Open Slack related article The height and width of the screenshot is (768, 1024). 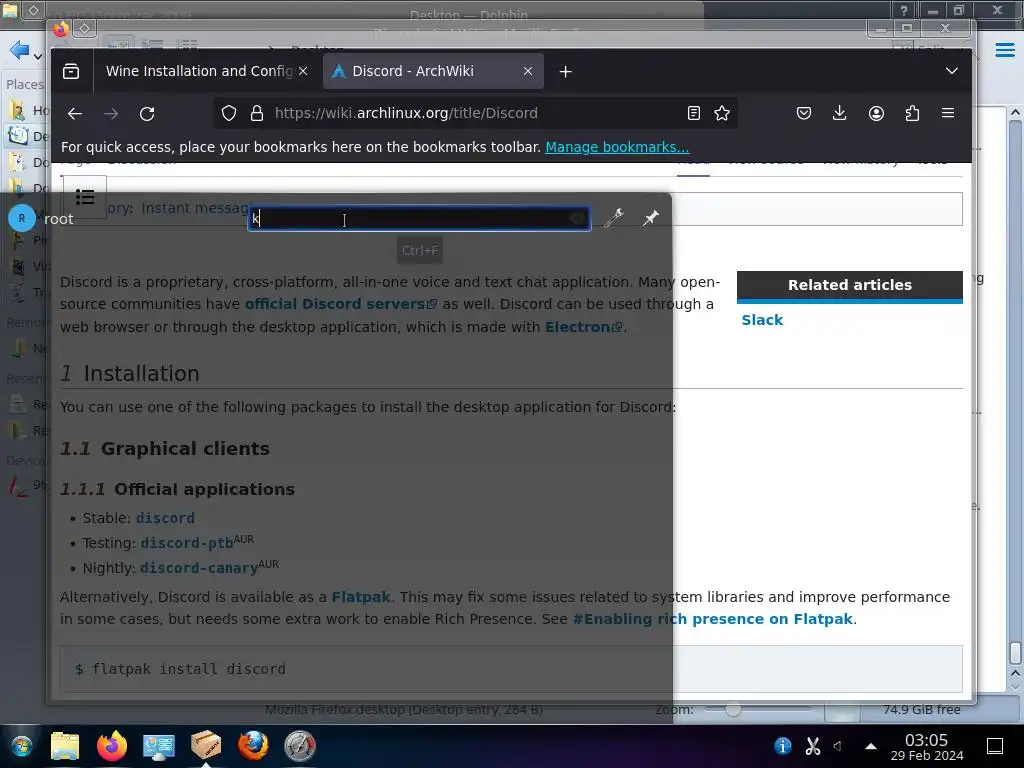[762, 320]
